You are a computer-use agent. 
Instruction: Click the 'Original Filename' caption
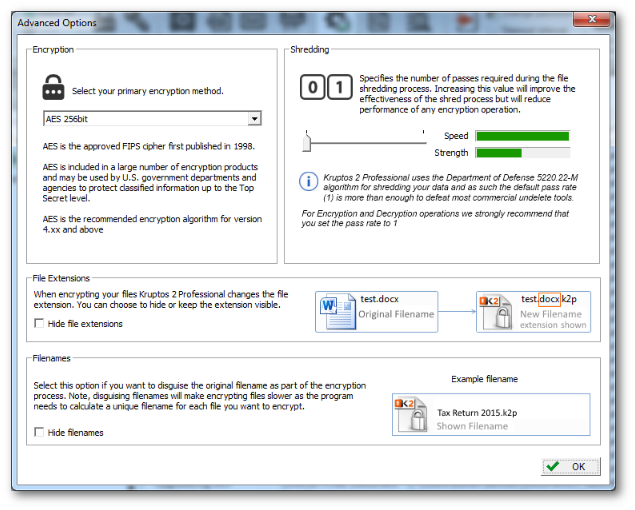[396, 314]
